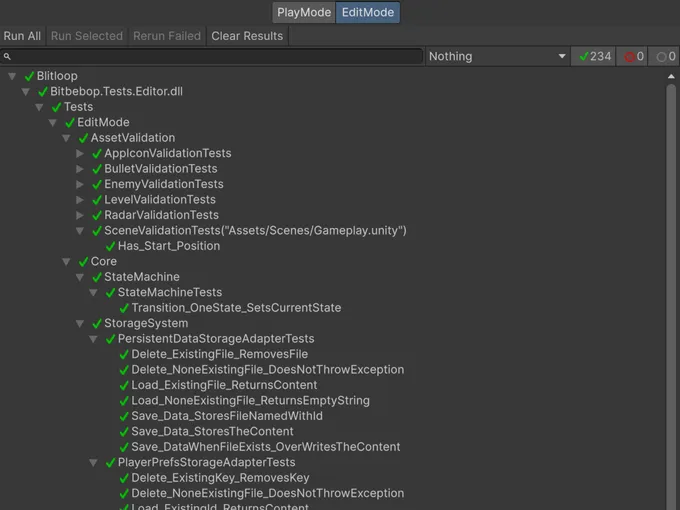Click the Clear Results button
680x510 pixels.
(x=247, y=36)
